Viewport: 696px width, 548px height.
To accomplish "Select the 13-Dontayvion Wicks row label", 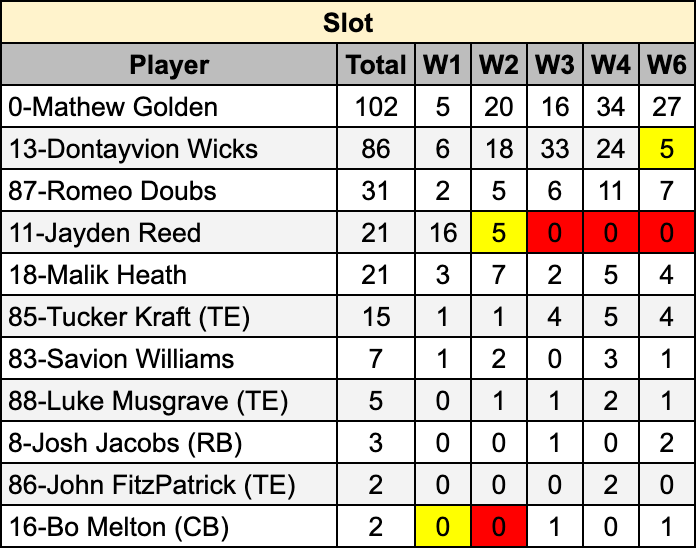I will (133, 149).
